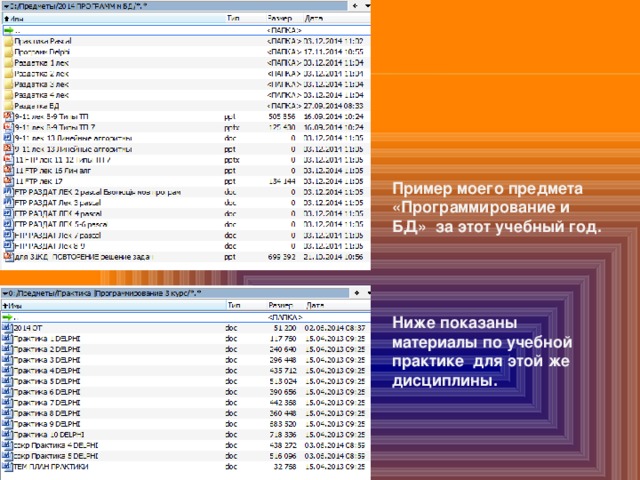Click the Раздатка 1 лек folder icon

pyautogui.click(x=8, y=63)
